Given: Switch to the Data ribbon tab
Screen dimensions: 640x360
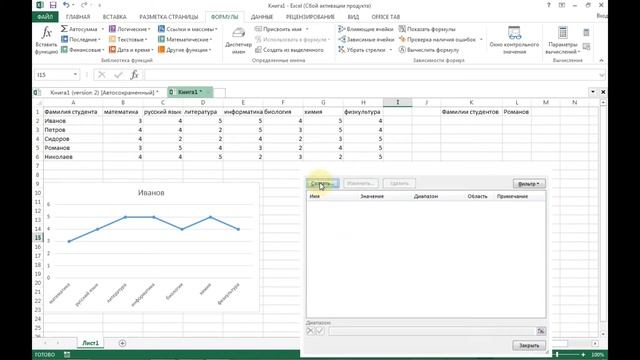Looking at the screenshot, I should pyautogui.click(x=262, y=17).
